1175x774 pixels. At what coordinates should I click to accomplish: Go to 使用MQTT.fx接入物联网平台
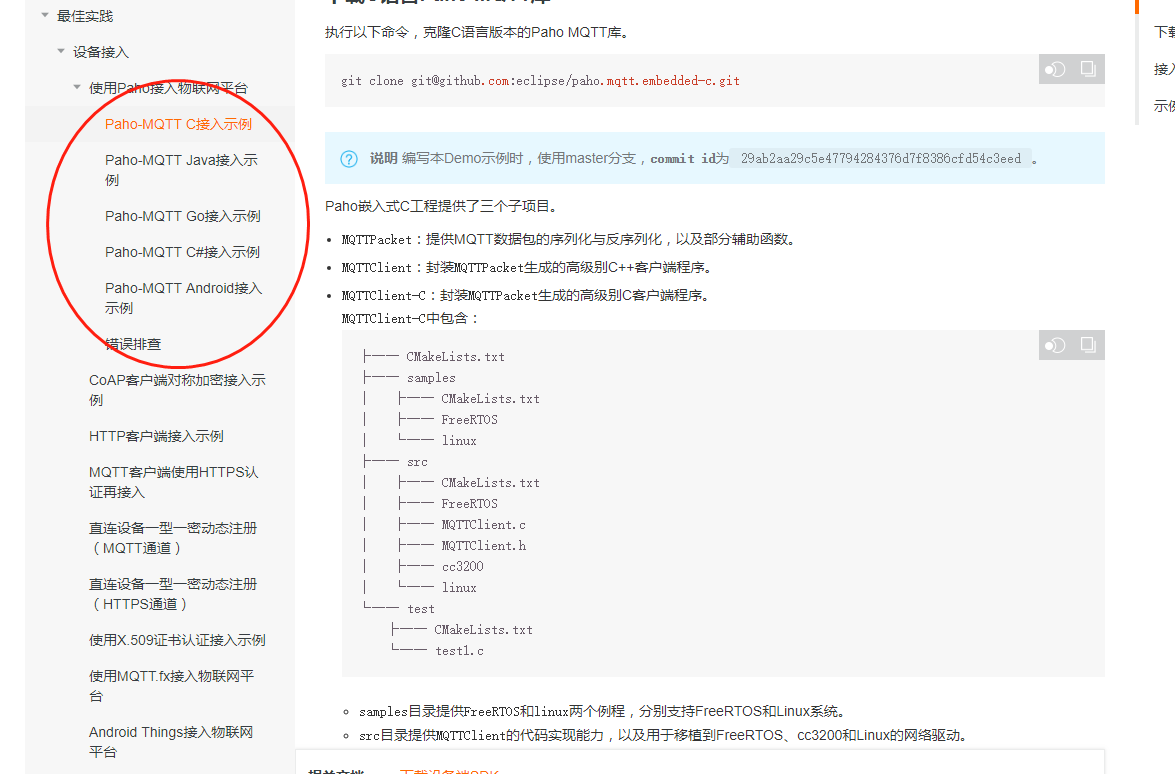(x=172, y=686)
